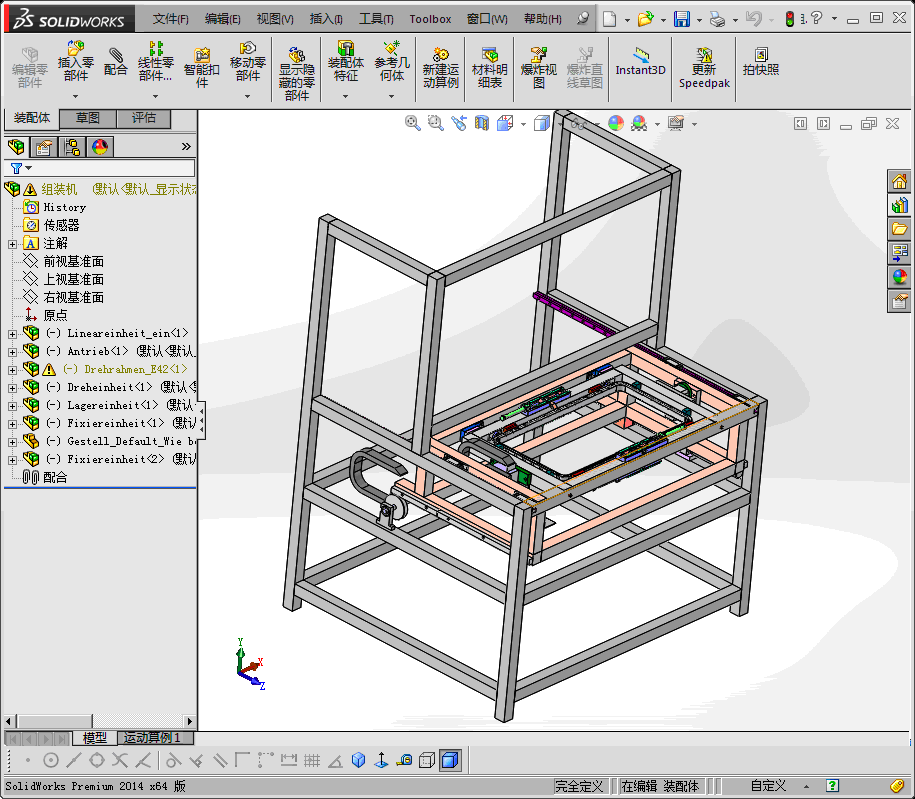Open FeatureManager design tree tab icon

[x=16, y=146]
